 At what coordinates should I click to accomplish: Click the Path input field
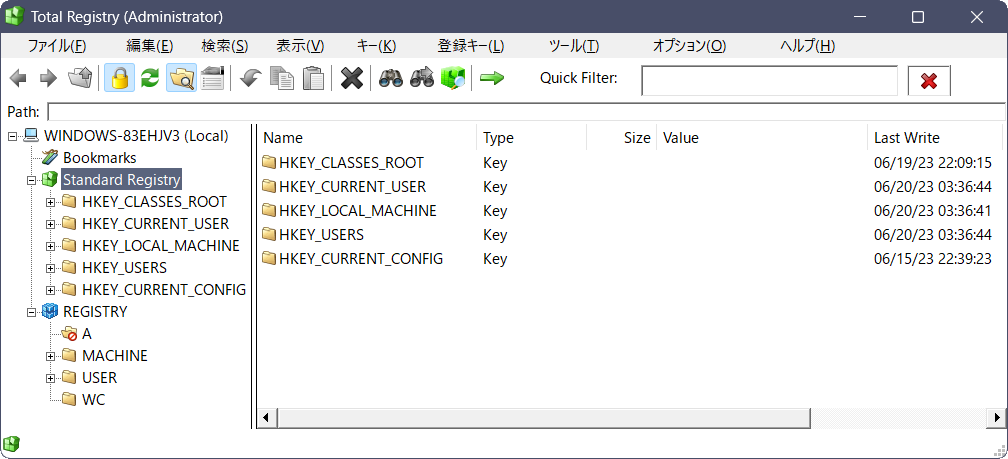click(526, 112)
